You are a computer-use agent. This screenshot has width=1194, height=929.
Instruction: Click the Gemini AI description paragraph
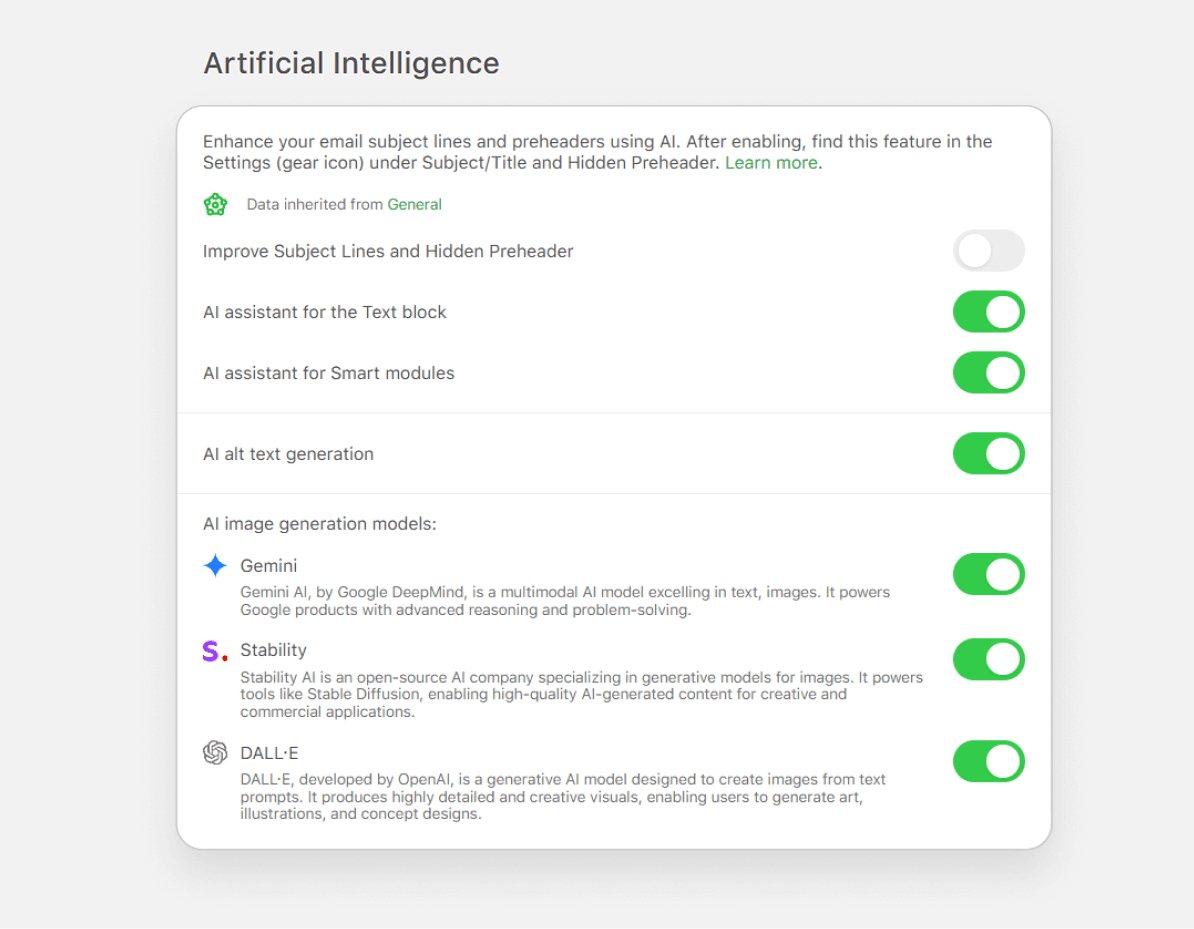[564, 601]
